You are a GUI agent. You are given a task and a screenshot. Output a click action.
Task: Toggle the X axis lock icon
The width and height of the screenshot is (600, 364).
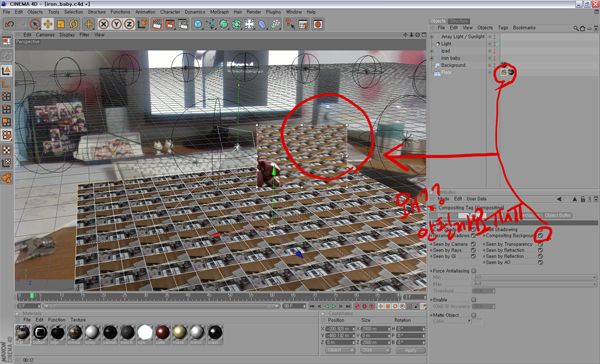(103, 24)
